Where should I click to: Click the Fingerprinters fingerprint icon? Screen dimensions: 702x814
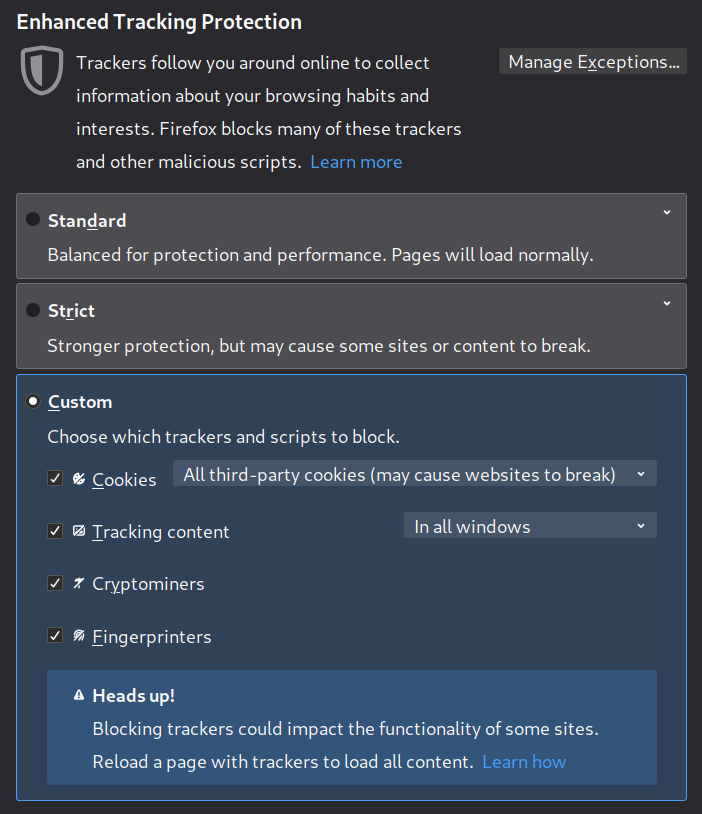(x=79, y=635)
